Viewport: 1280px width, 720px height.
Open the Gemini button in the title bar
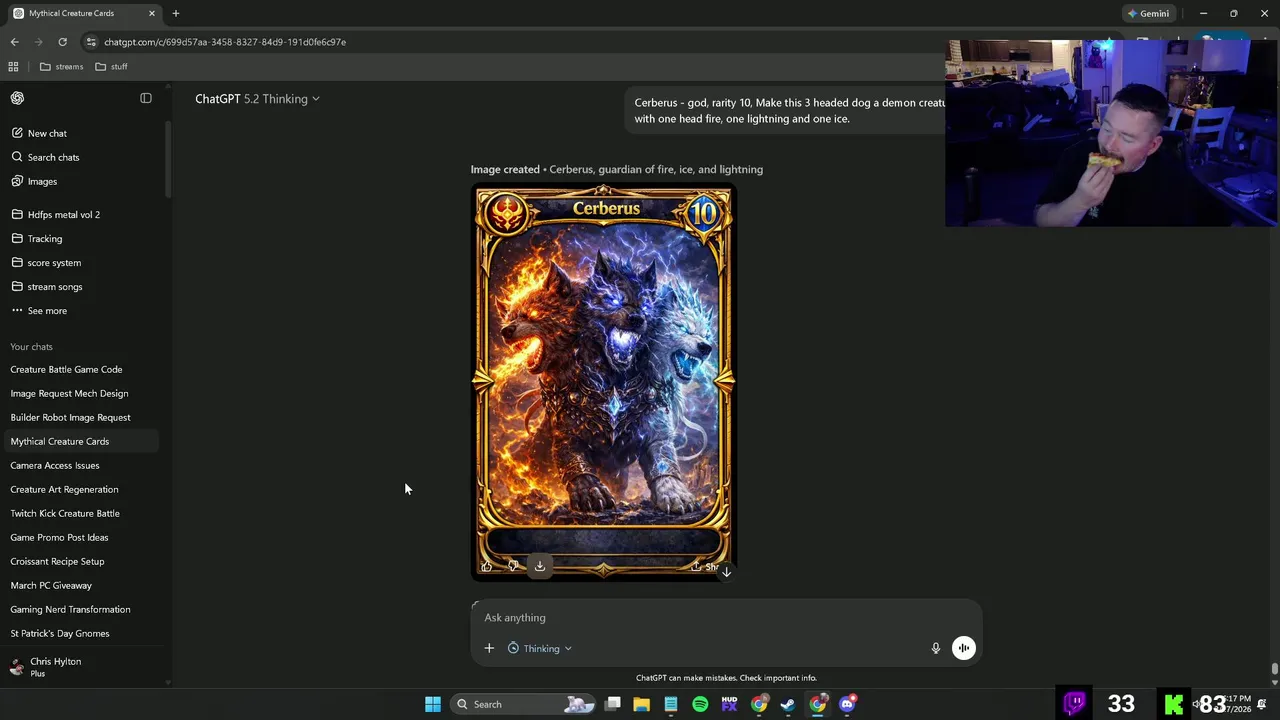click(1148, 14)
